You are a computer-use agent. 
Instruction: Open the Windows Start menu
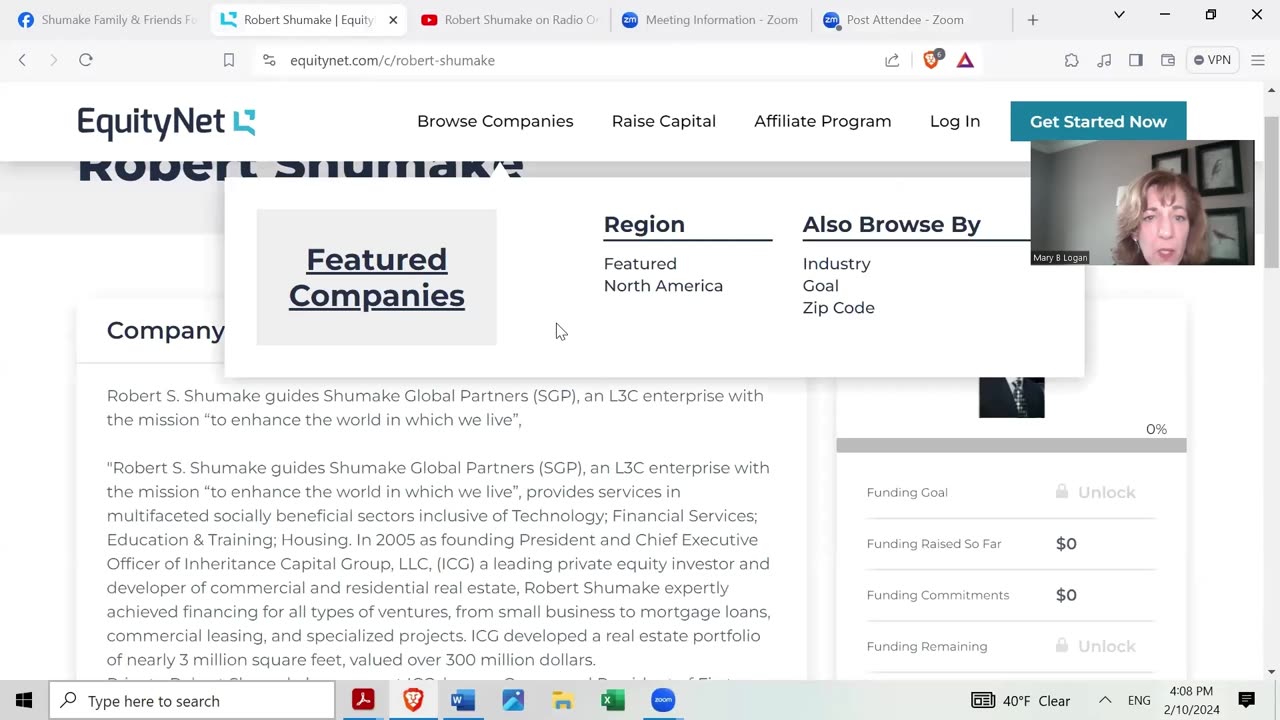point(24,700)
